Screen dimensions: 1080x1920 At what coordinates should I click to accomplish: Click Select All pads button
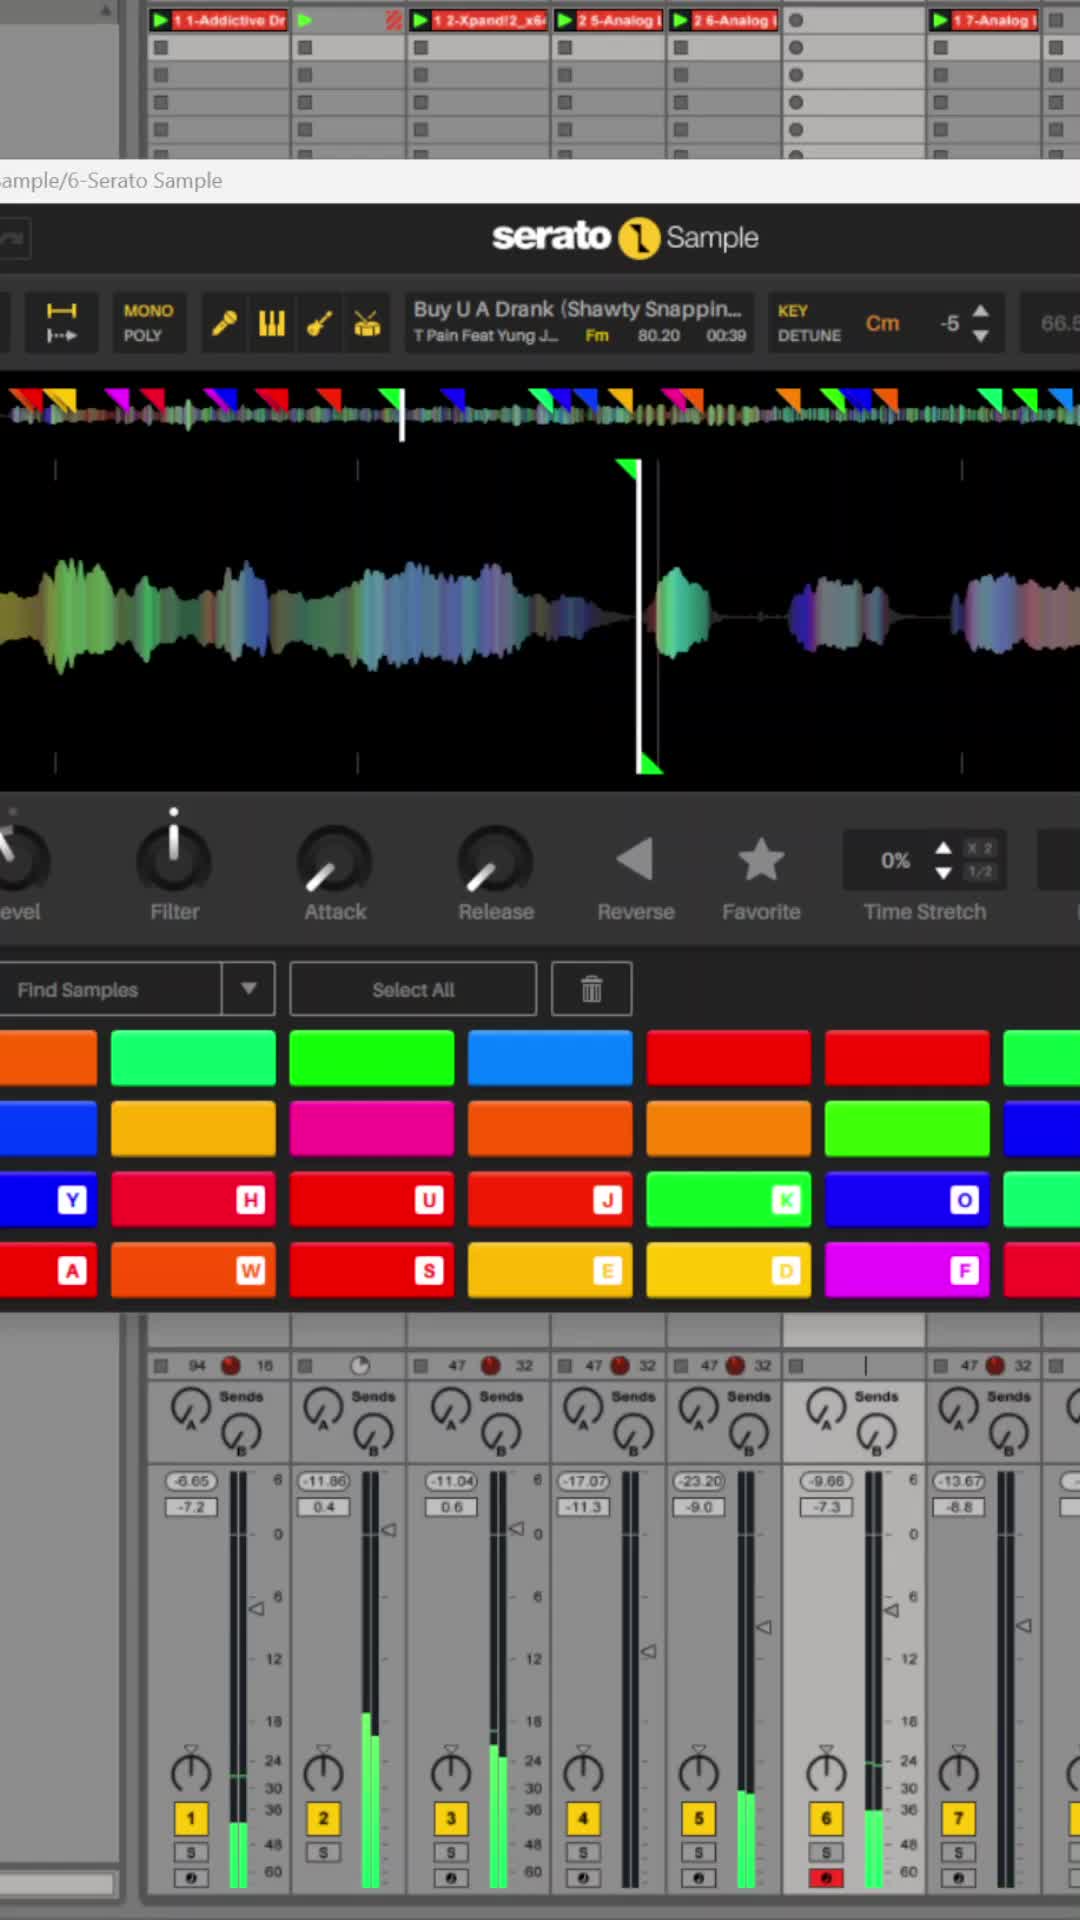[413, 989]
